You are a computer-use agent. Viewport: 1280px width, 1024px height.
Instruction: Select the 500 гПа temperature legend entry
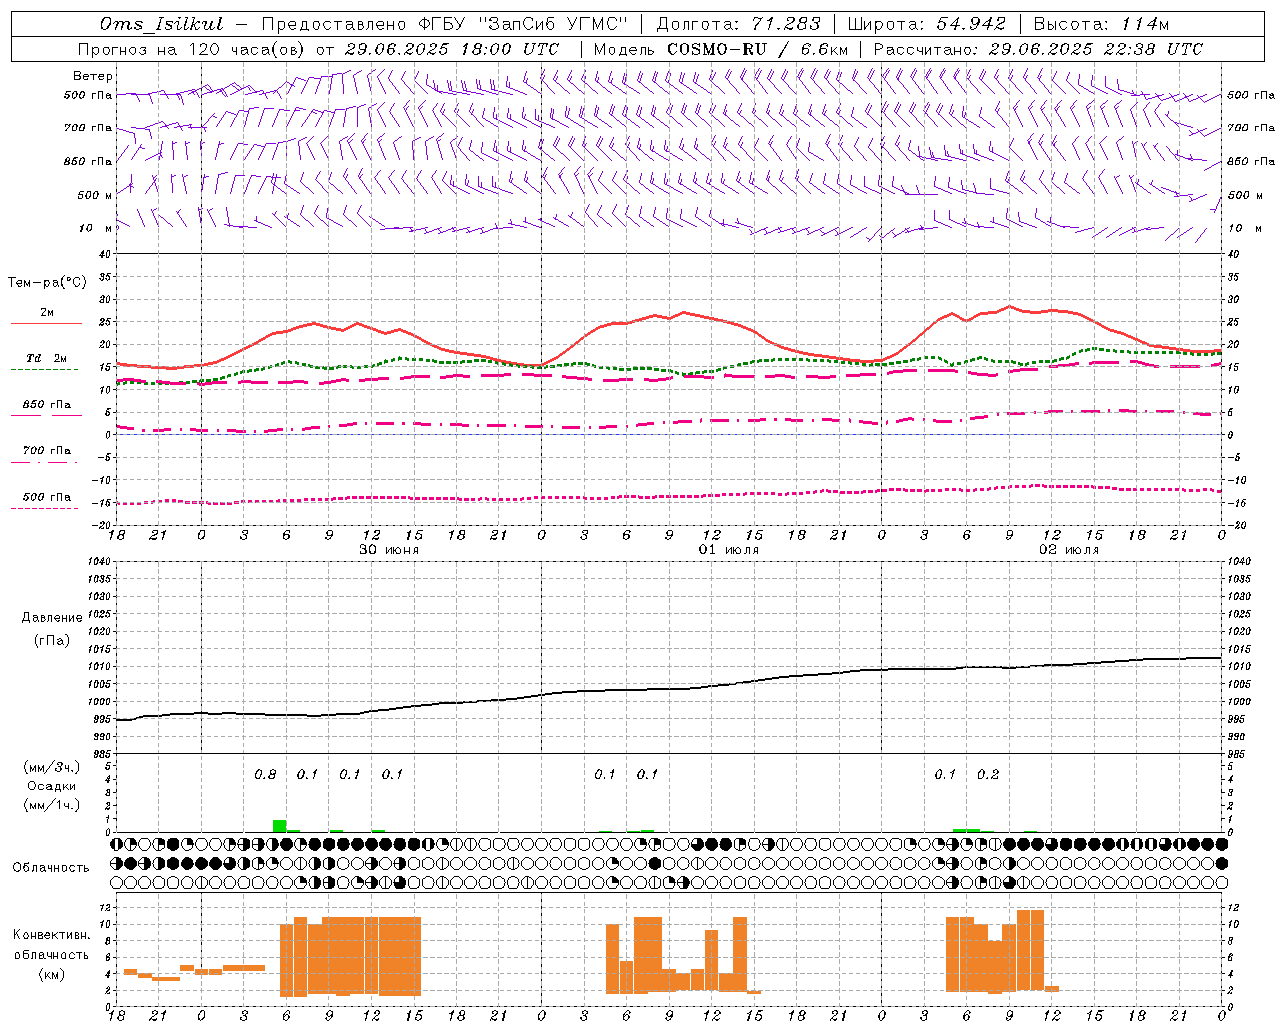[46, 497]
